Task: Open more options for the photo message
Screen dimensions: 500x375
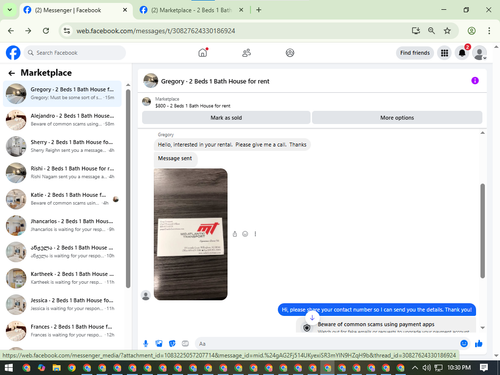Action: point(255,234)
